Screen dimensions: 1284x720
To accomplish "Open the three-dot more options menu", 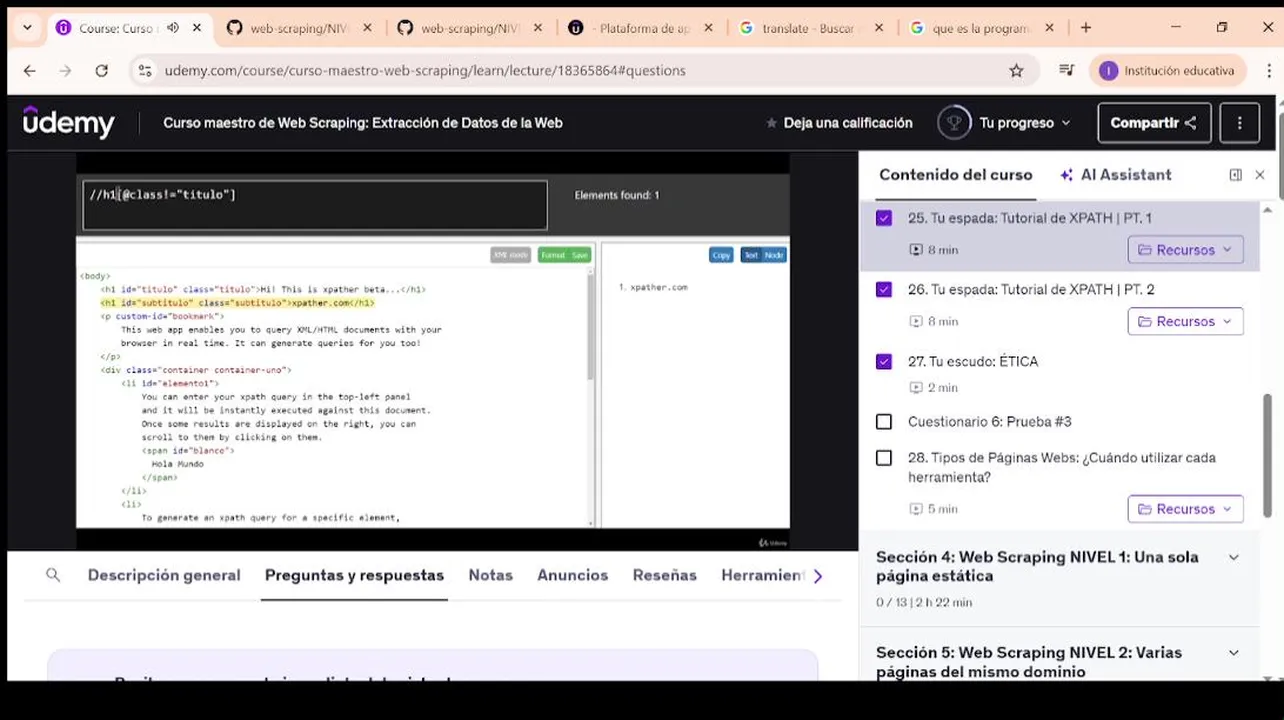I will (1239, 123).
